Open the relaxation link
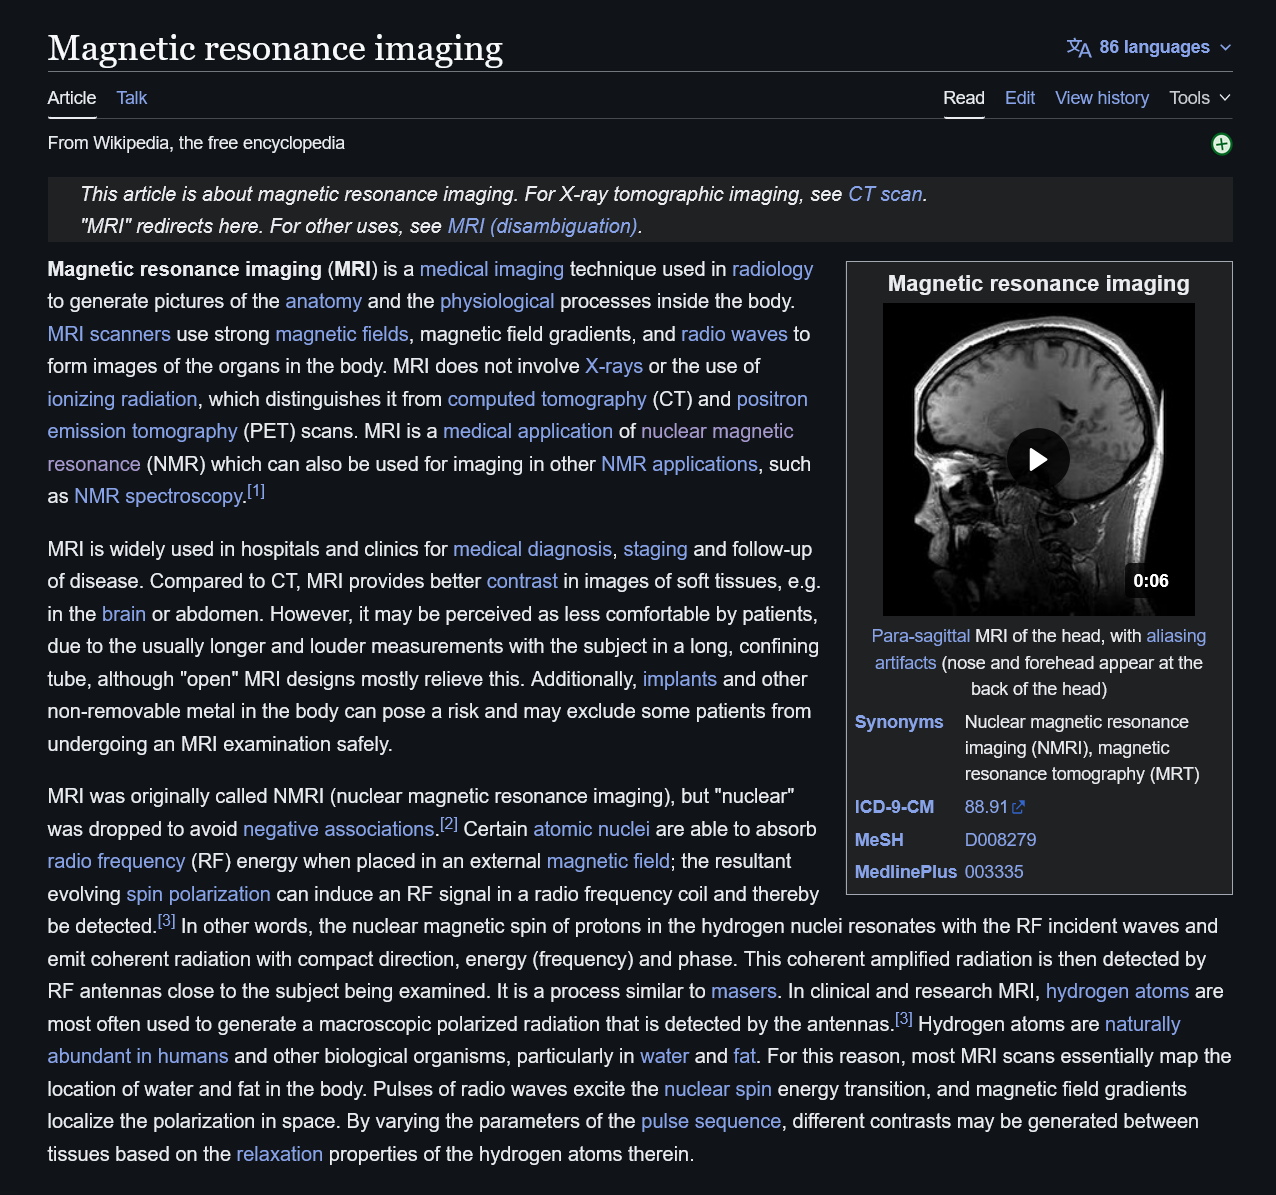1276x1195 pixels. click(x=280, y=1154)
